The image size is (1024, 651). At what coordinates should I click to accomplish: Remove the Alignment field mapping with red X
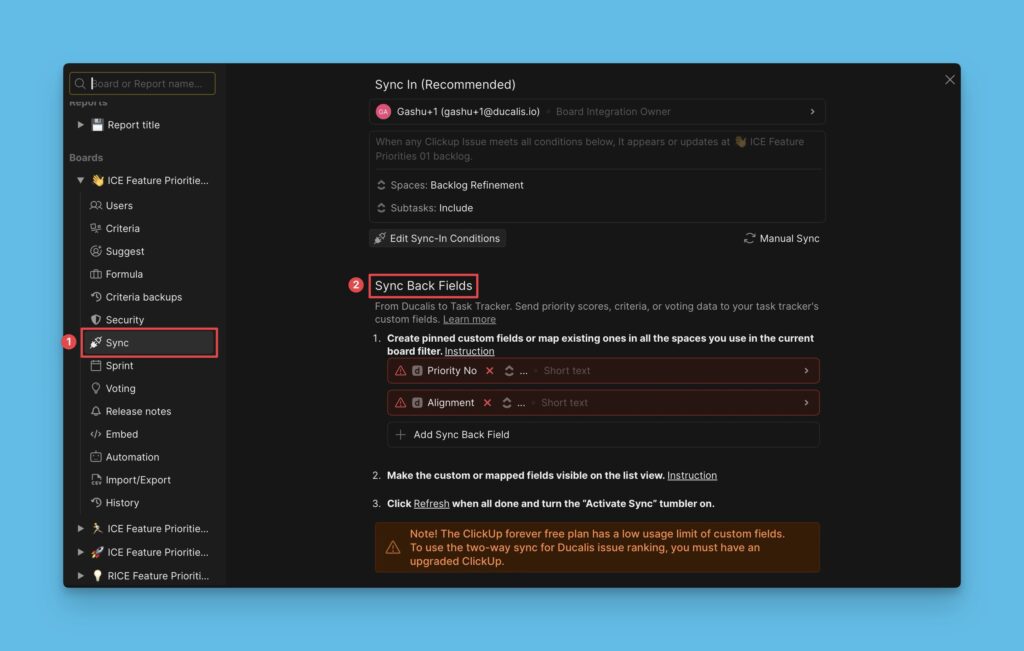[x=487, y=403]
